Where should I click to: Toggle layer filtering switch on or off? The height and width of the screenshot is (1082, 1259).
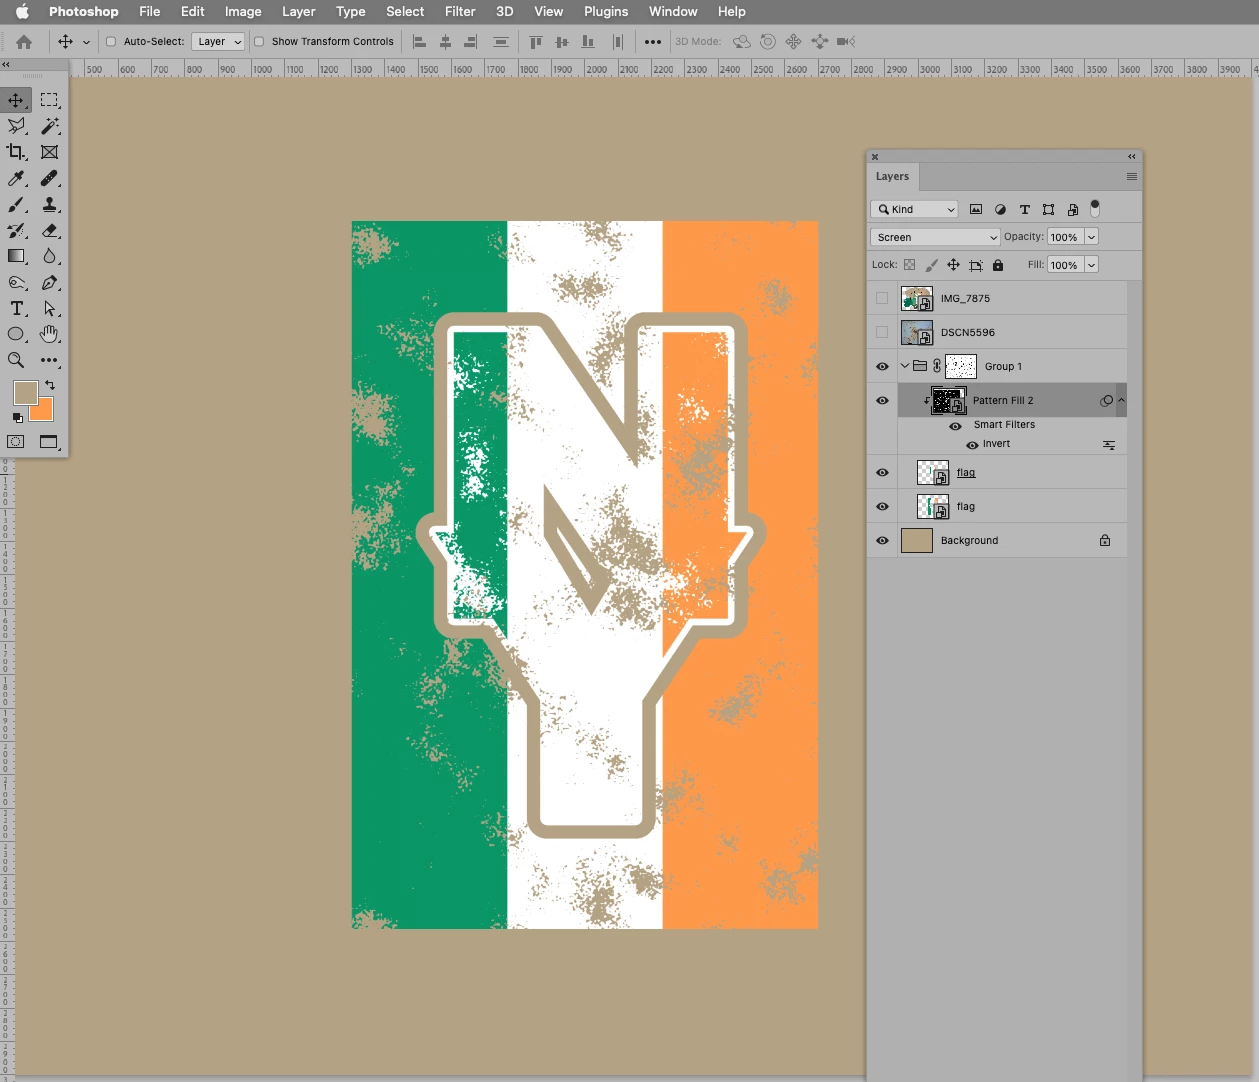pos(1095,208)
